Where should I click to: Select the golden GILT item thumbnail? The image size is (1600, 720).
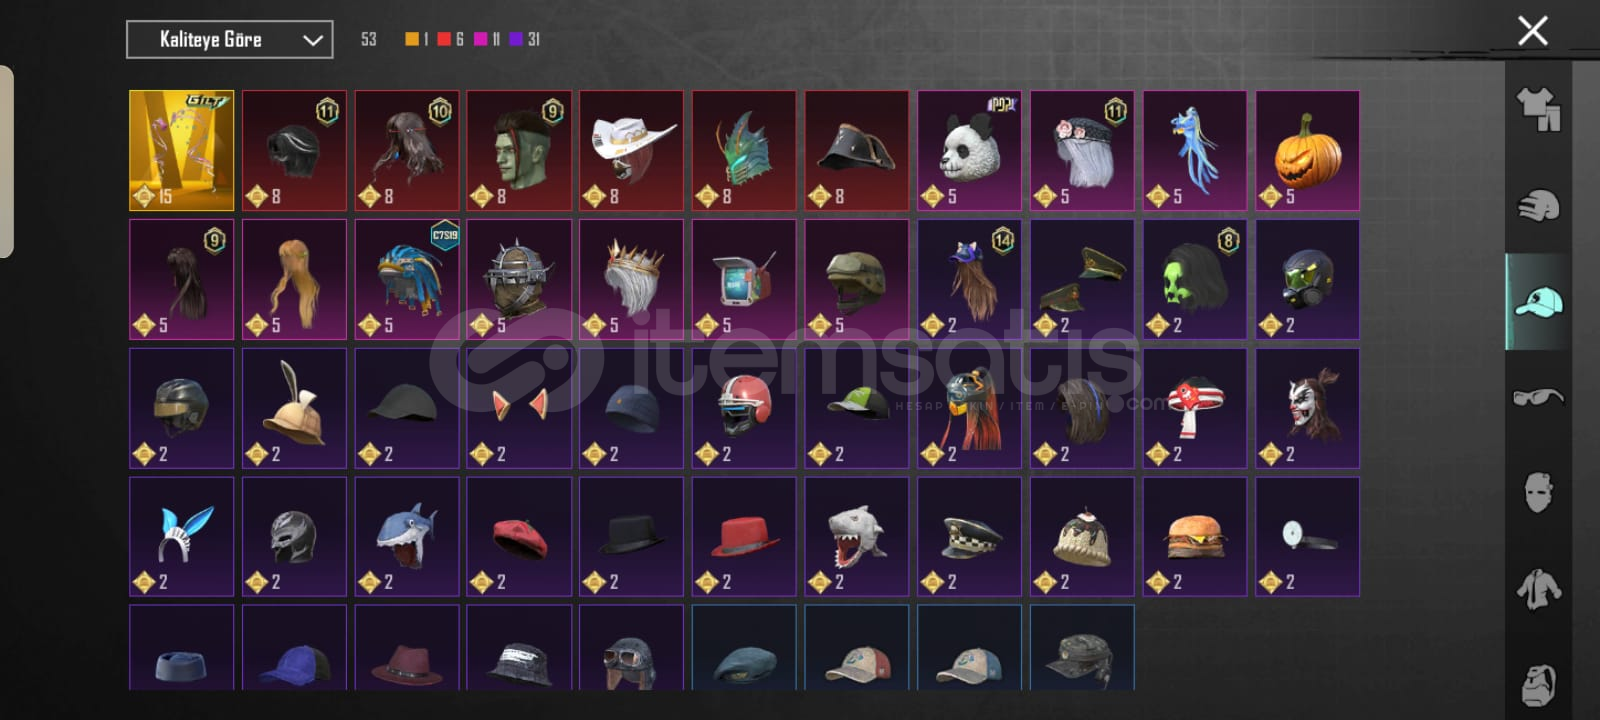[181, 151]
